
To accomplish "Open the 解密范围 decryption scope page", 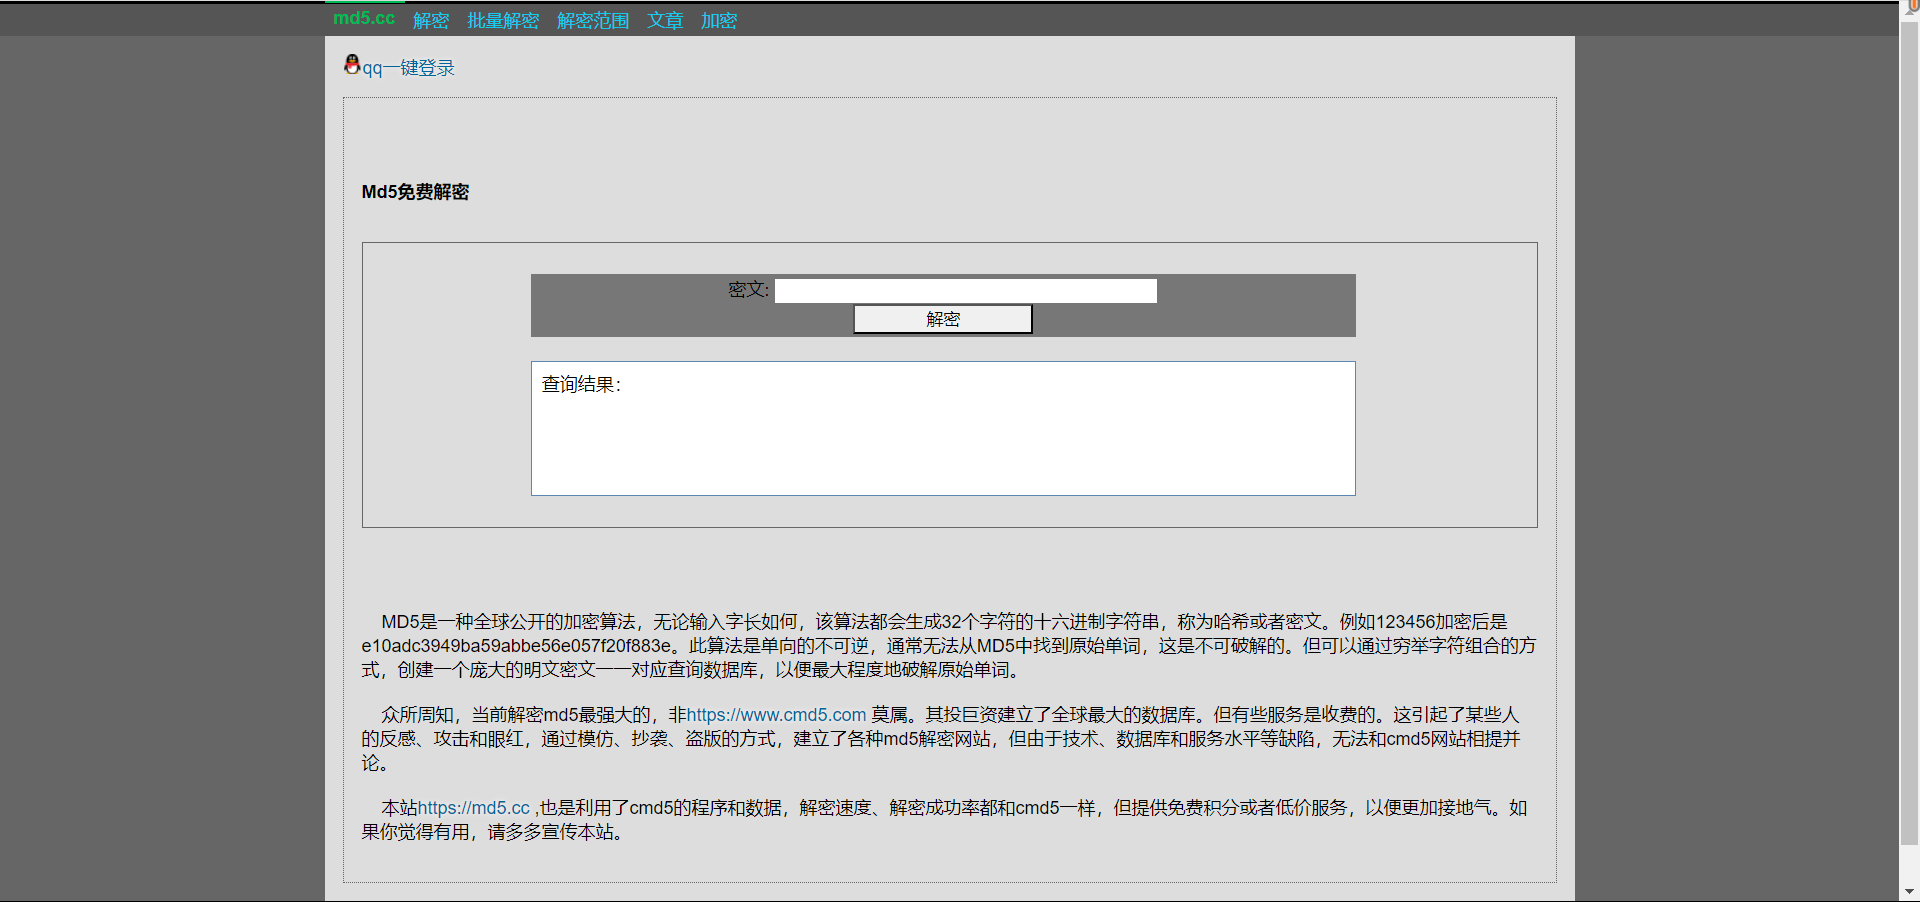I will (x=593, y=20).
